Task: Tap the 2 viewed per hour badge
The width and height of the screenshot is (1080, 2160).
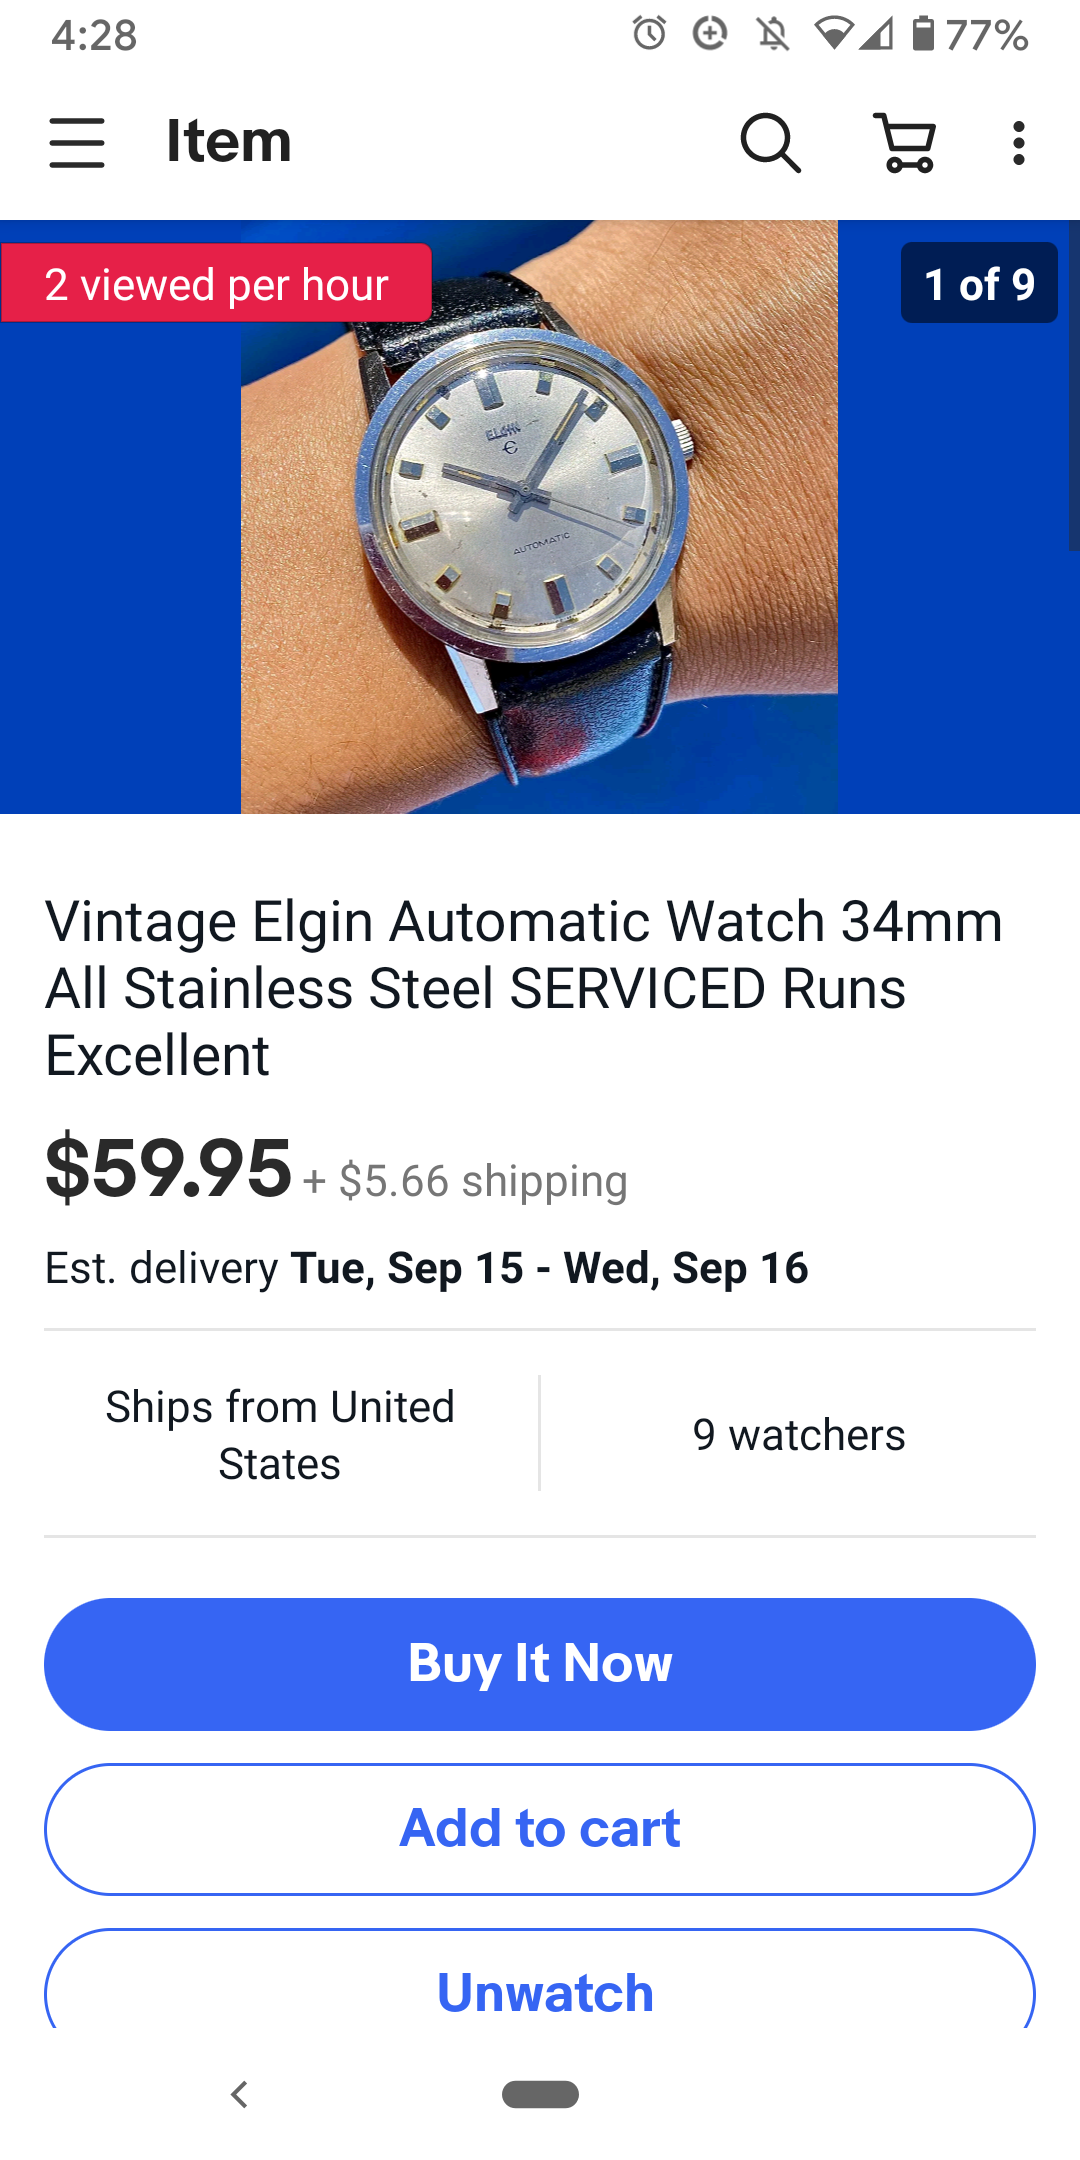Action: click(x=216, y=283)
